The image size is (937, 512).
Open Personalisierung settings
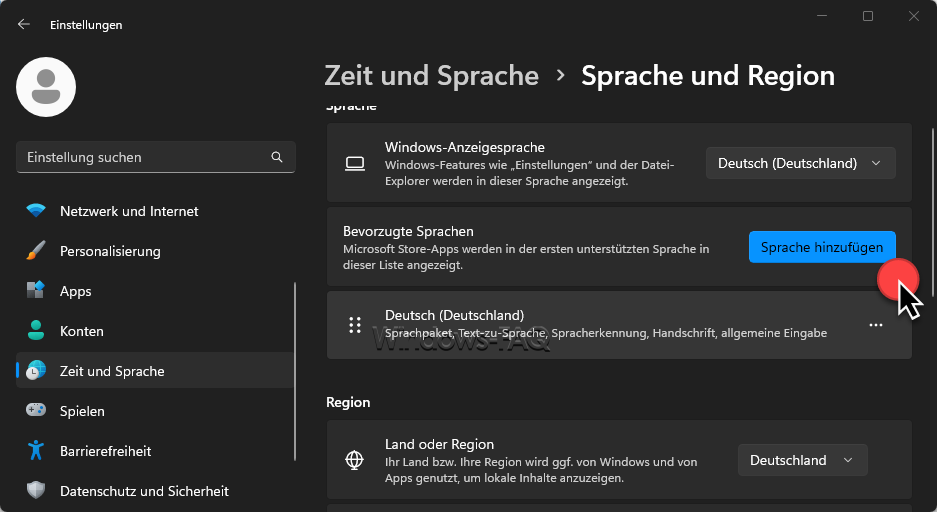155,251
